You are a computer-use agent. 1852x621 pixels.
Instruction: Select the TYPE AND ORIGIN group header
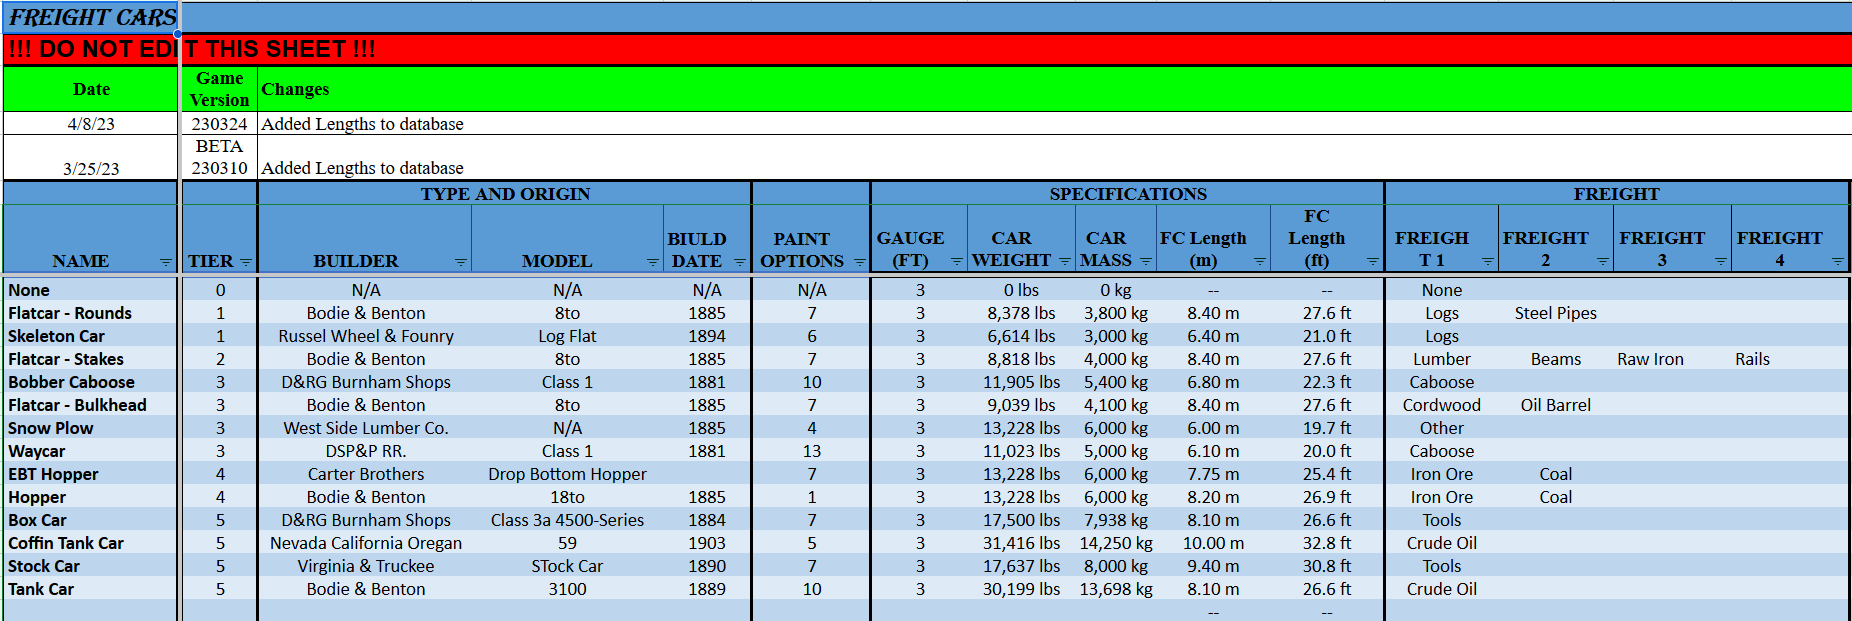(x=505, y=193)
